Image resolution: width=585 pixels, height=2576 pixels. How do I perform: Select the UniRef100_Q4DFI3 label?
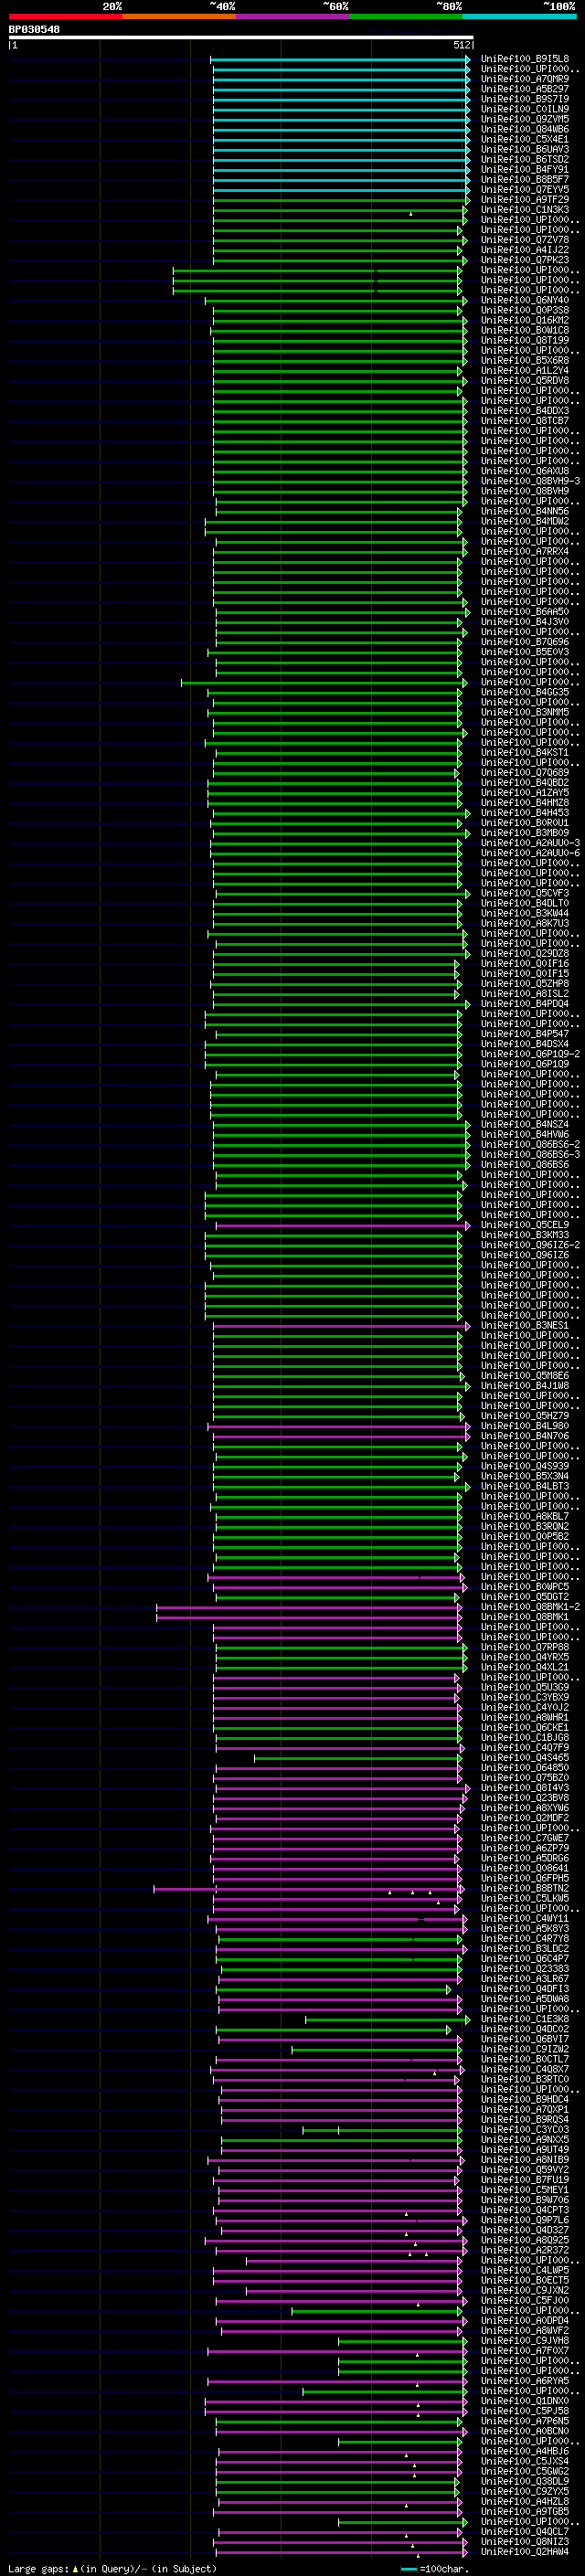pyautogui.click(x=525, y=1988)
